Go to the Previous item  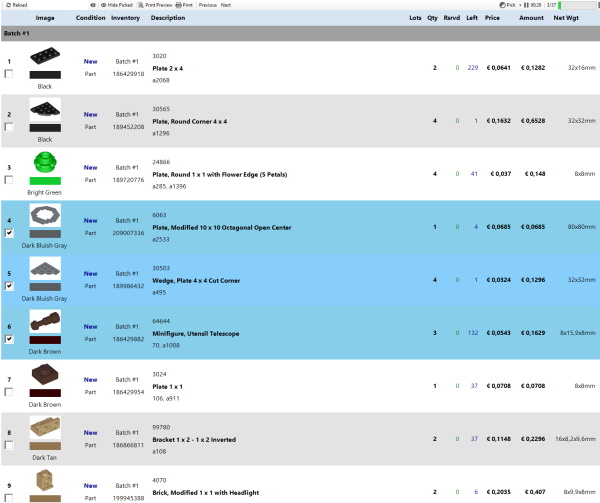click(207, 5)
